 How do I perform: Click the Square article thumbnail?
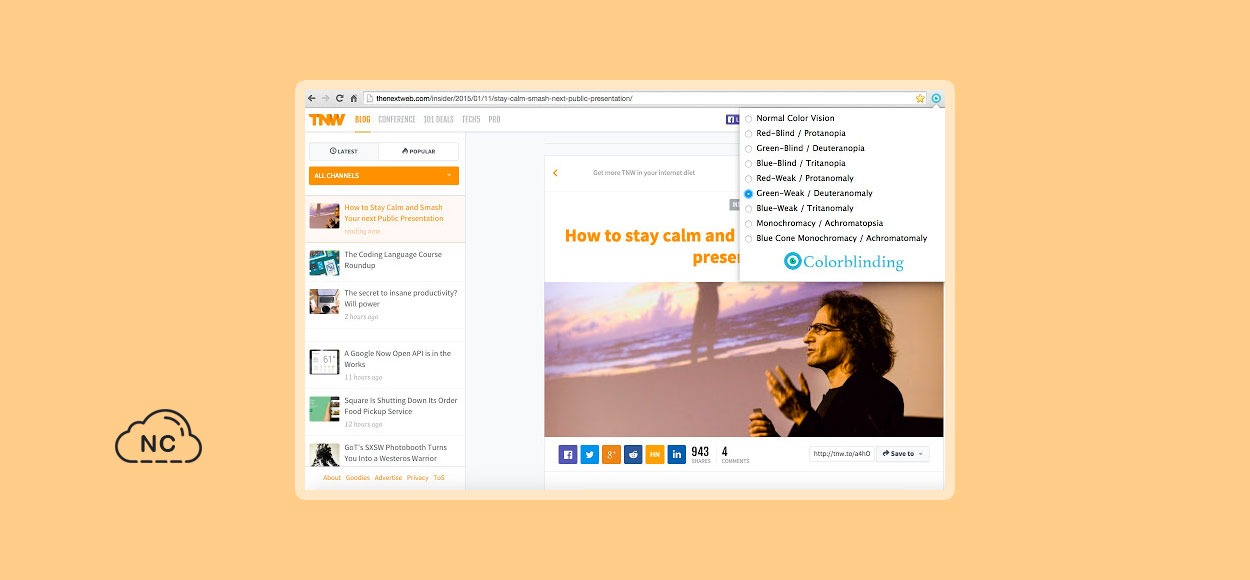click(324, 409)
